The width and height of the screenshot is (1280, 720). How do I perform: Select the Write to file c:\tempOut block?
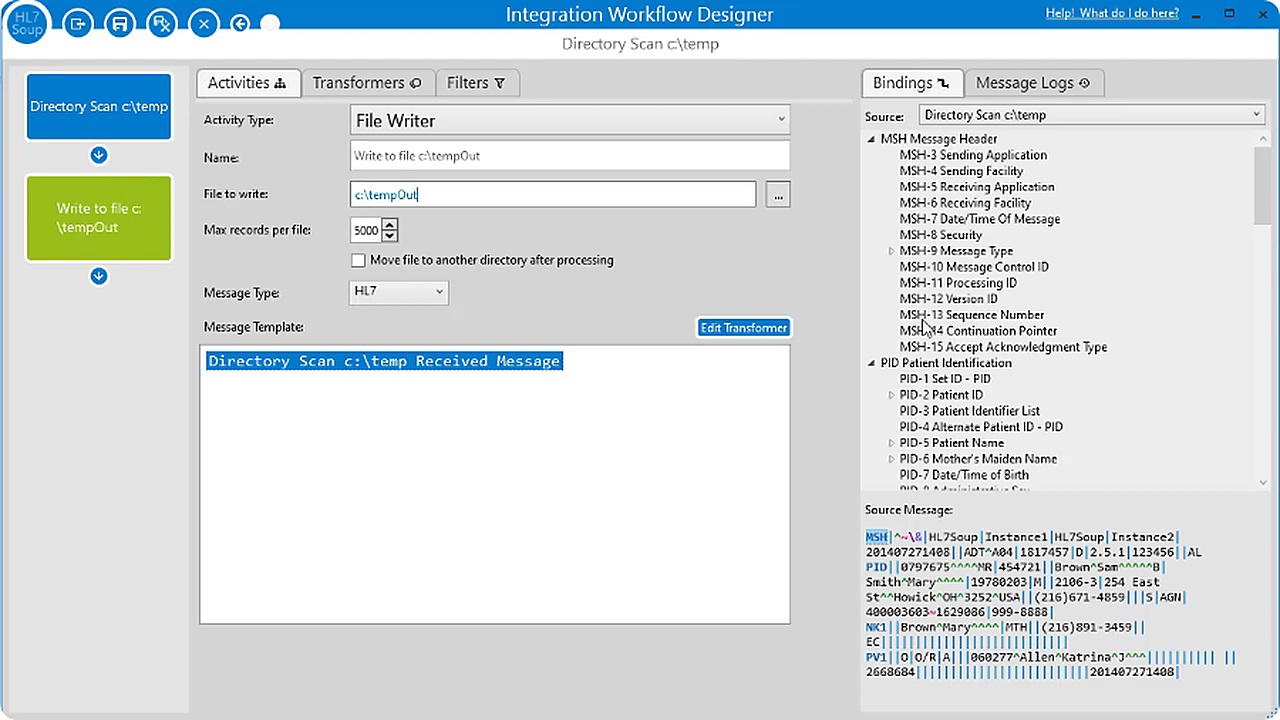[99, 218]
